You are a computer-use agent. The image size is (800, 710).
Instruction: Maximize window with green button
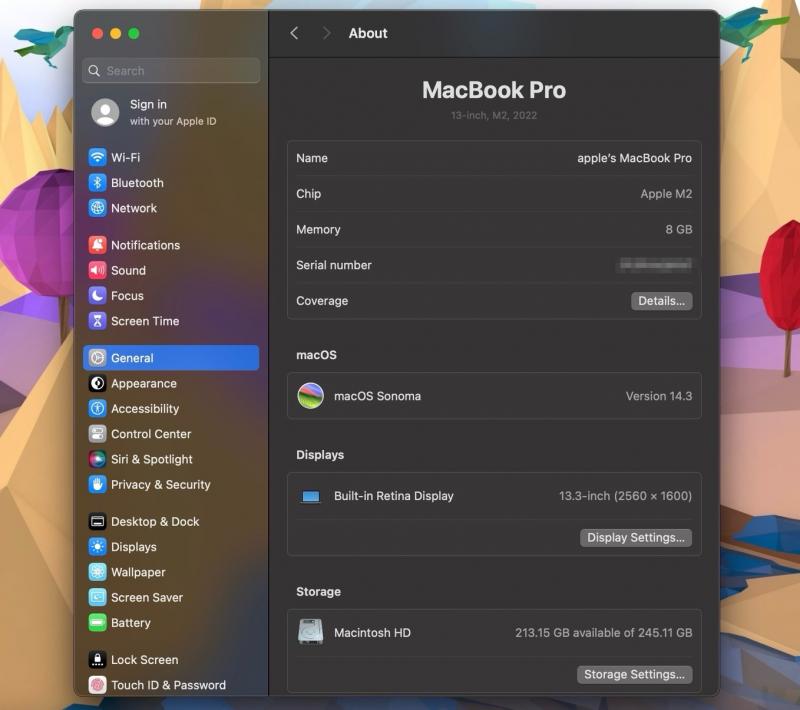click(x=134, y=34)
